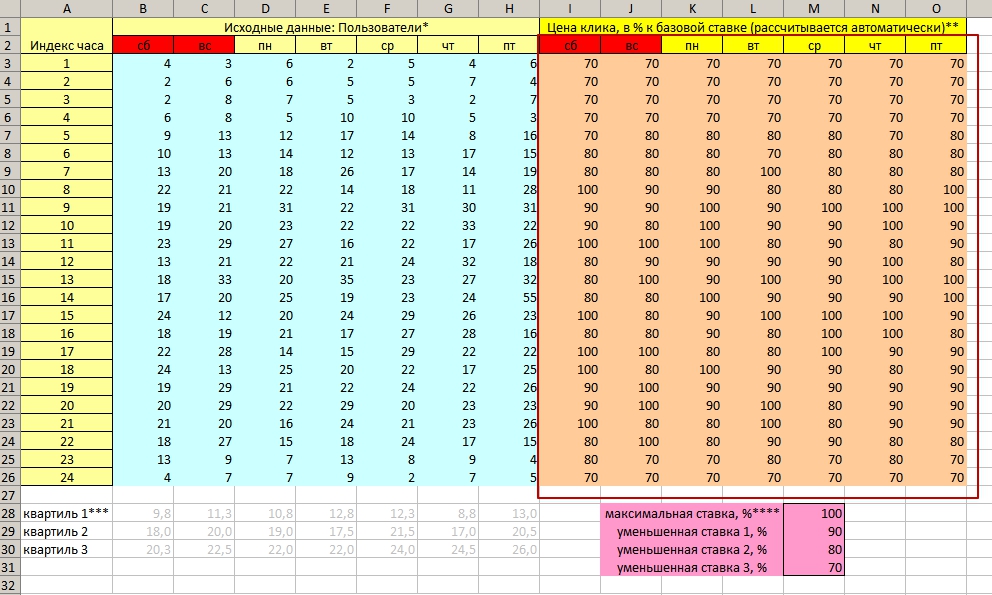Click 'уменьшенная ставка 1' value cell 90
The height and width of the screenshot is (595, 992).
[x=814, y=531]
